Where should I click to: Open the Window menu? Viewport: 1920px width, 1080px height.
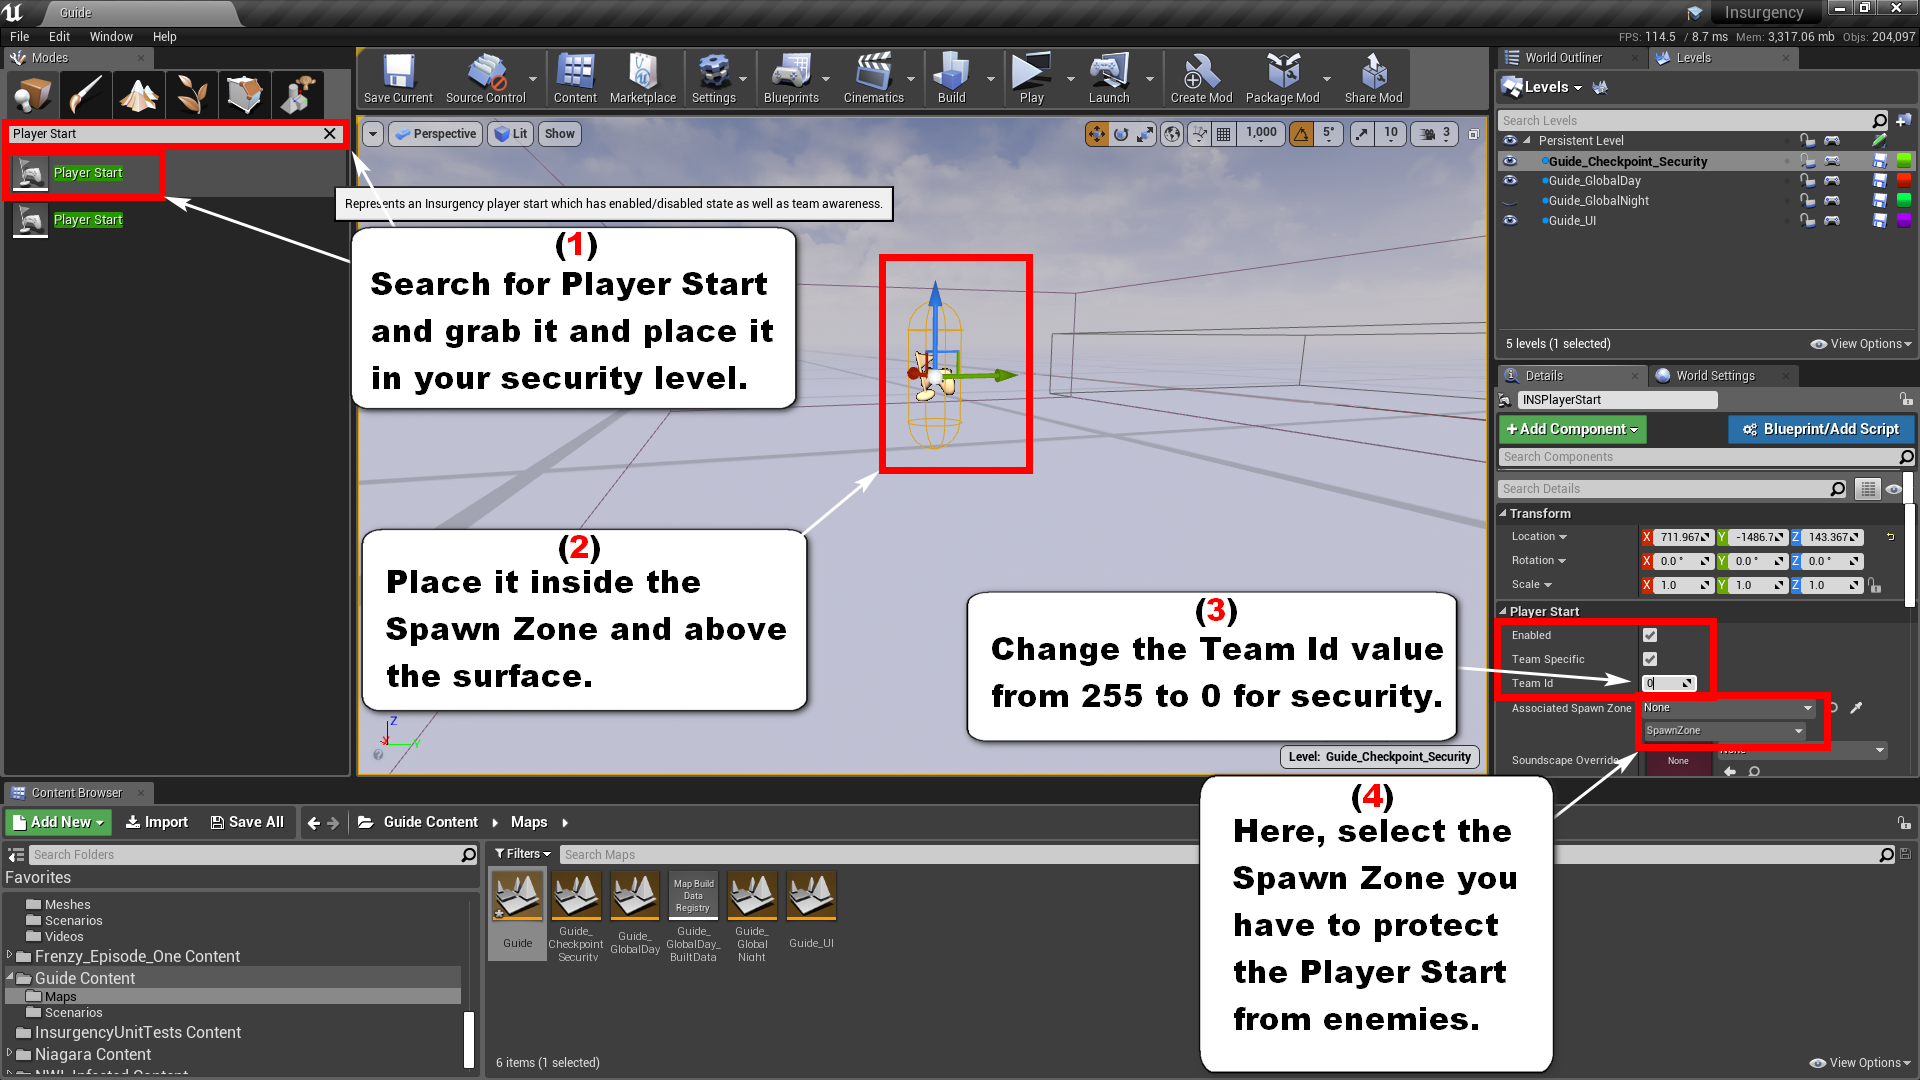111,37
